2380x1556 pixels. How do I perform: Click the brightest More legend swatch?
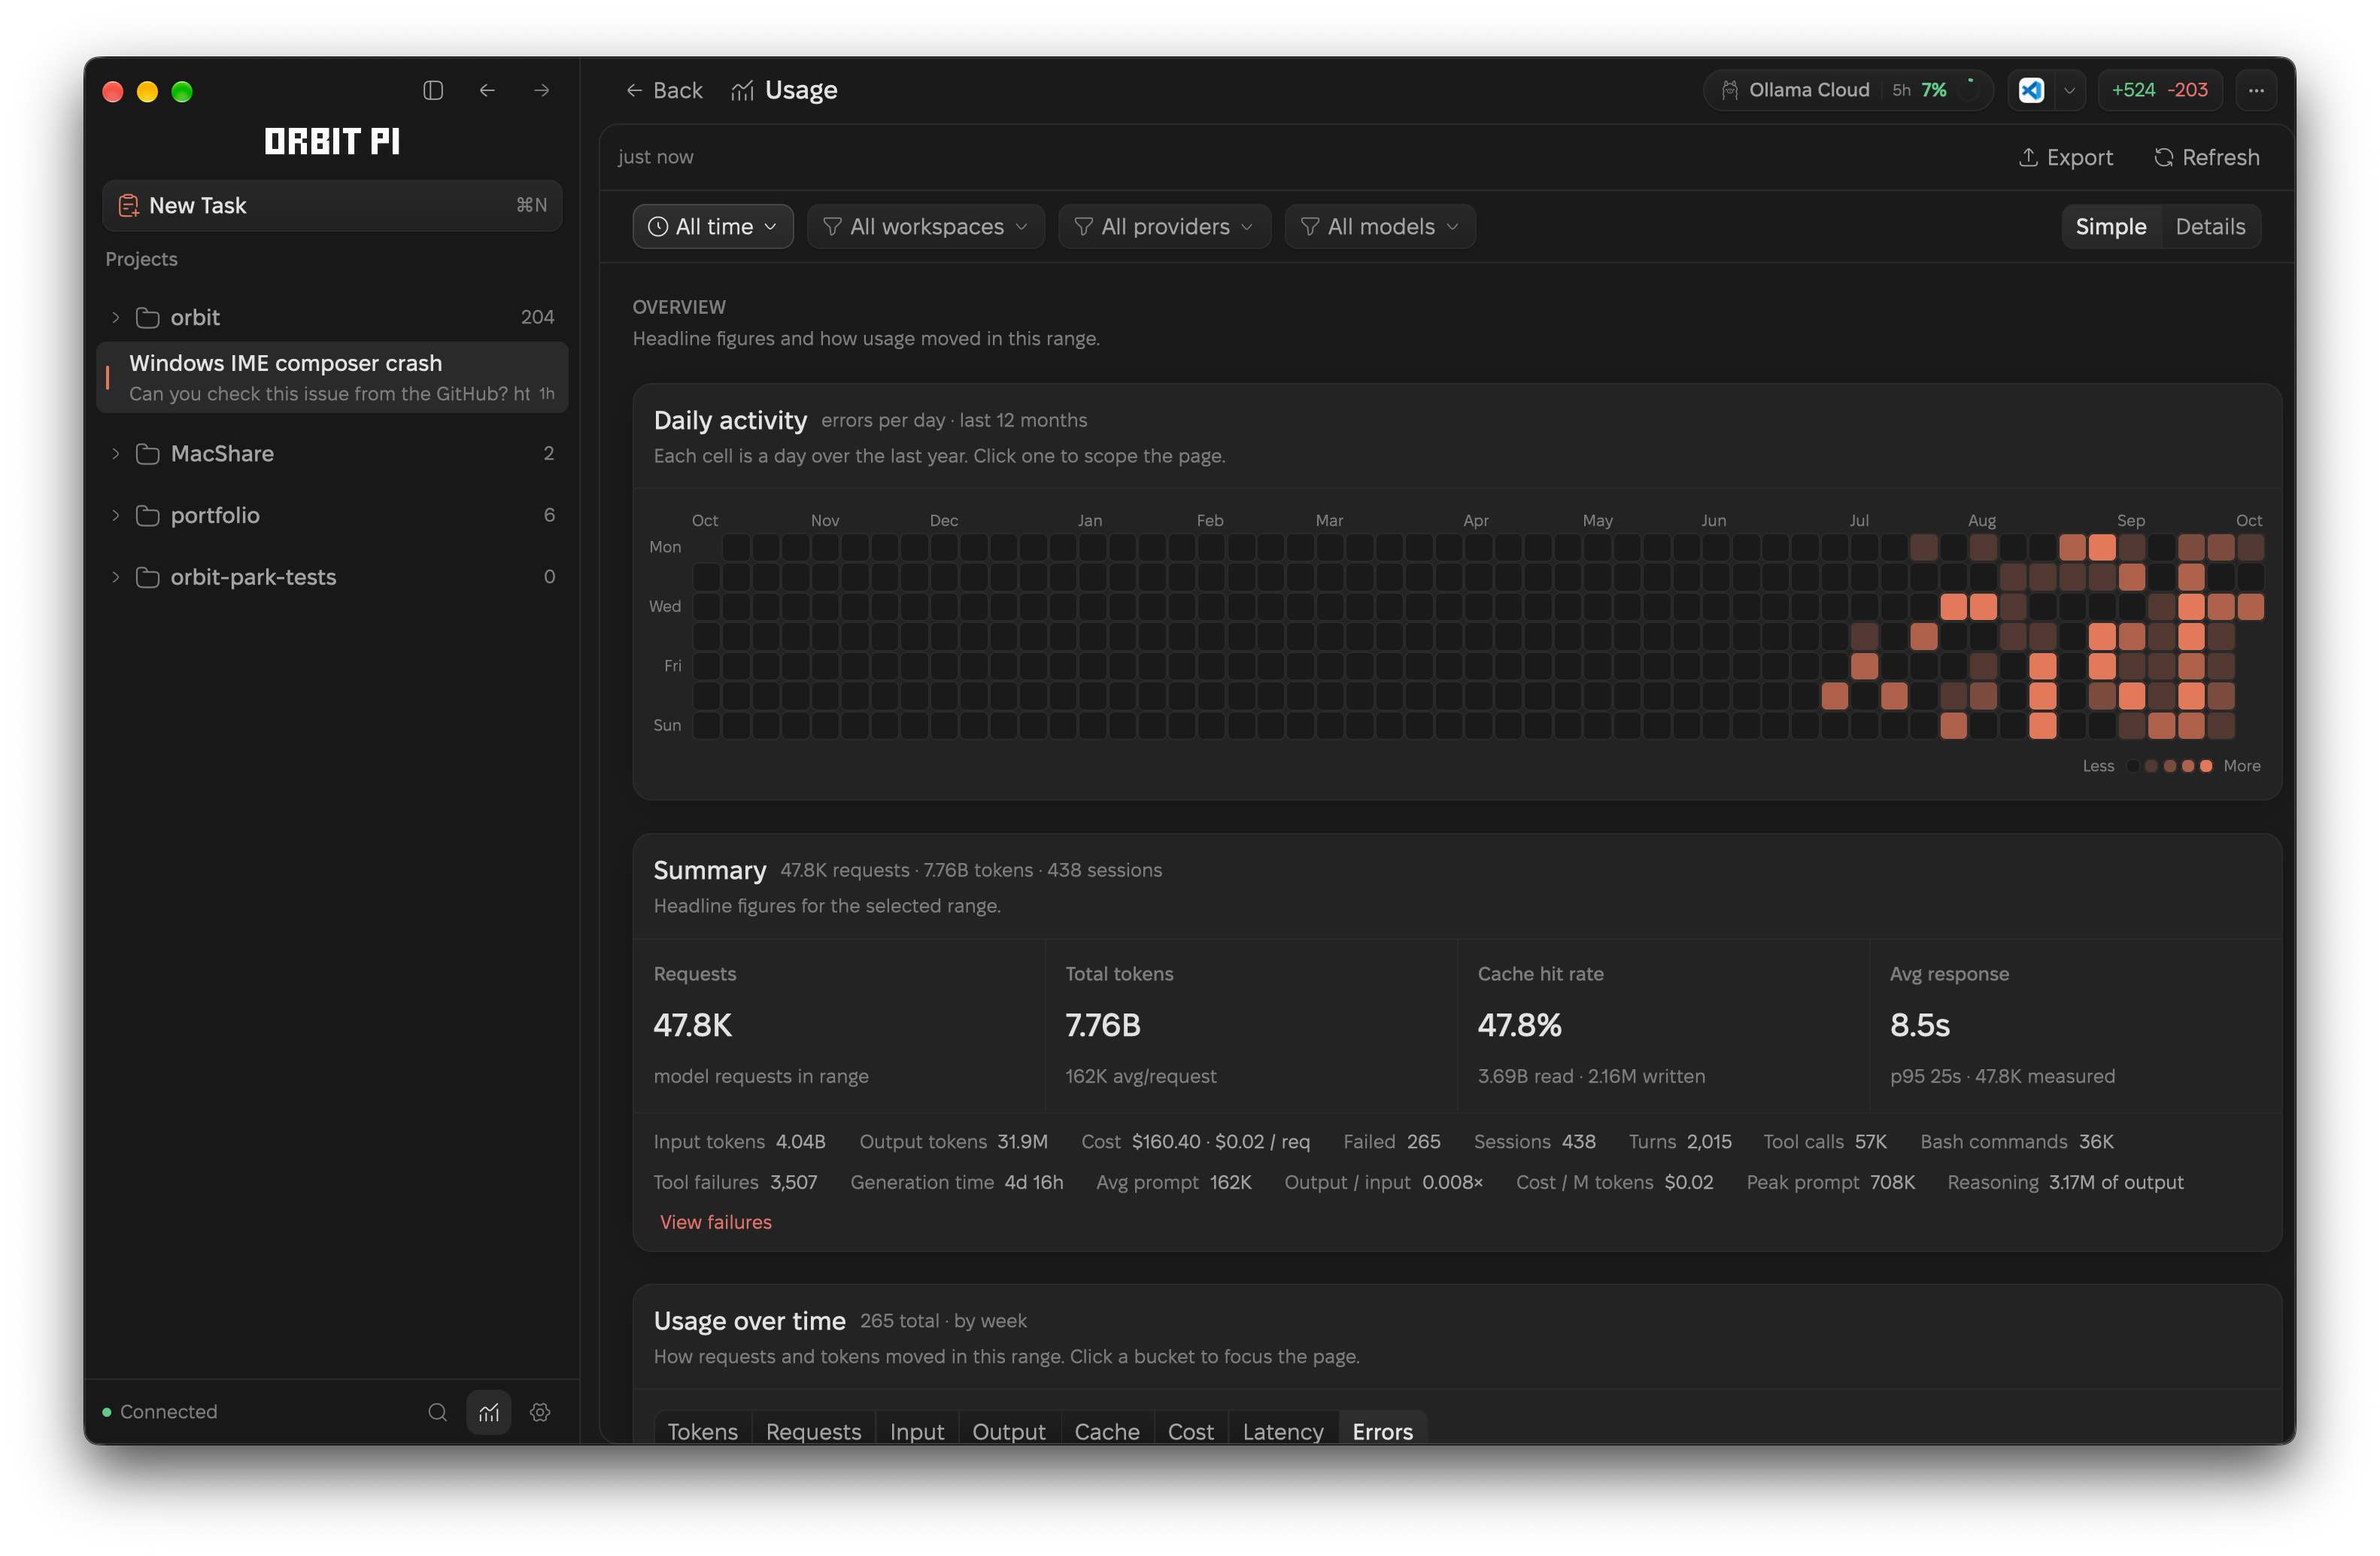(x=2206, y=766)
